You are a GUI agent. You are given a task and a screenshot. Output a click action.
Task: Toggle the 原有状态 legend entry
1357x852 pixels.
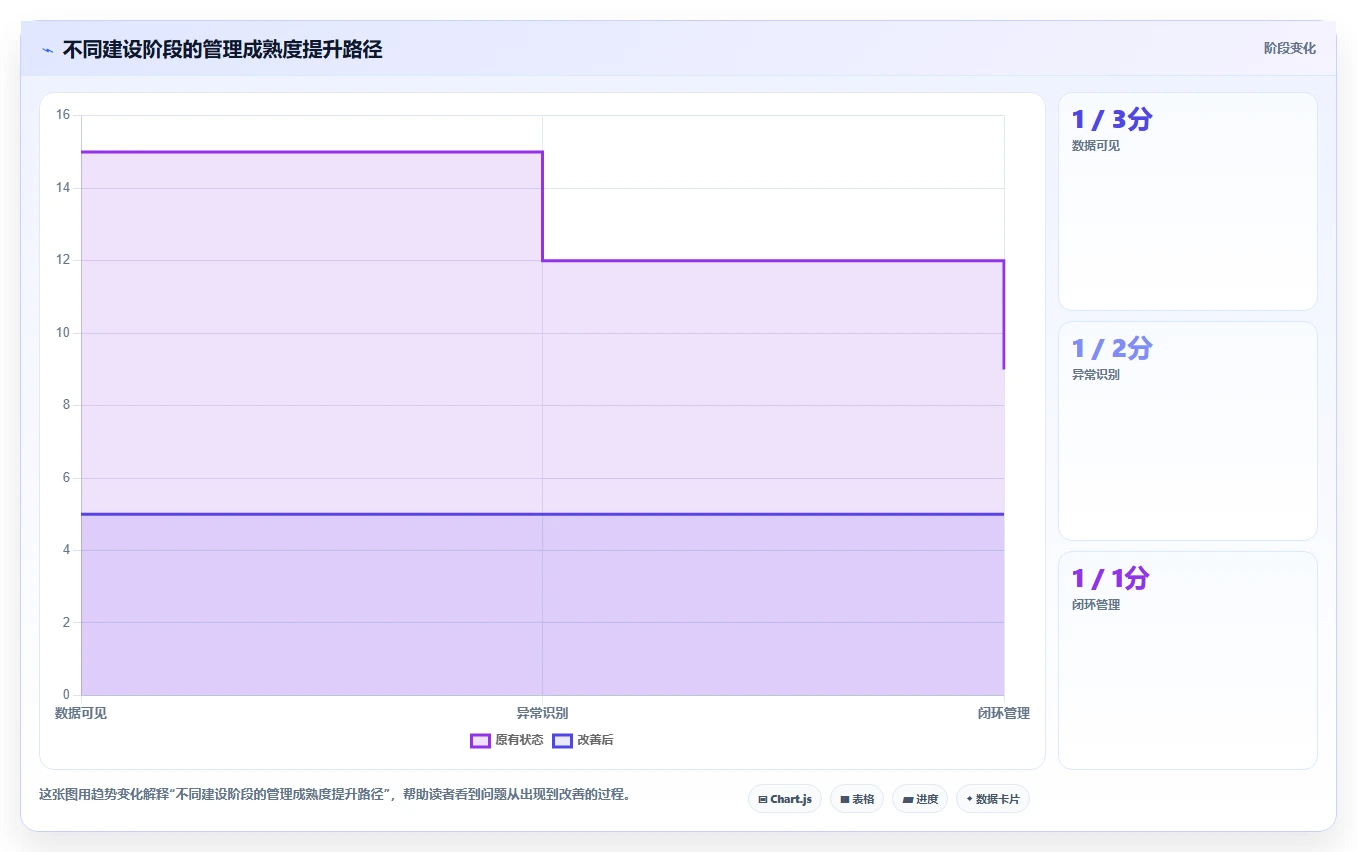[x=507, y=740]
